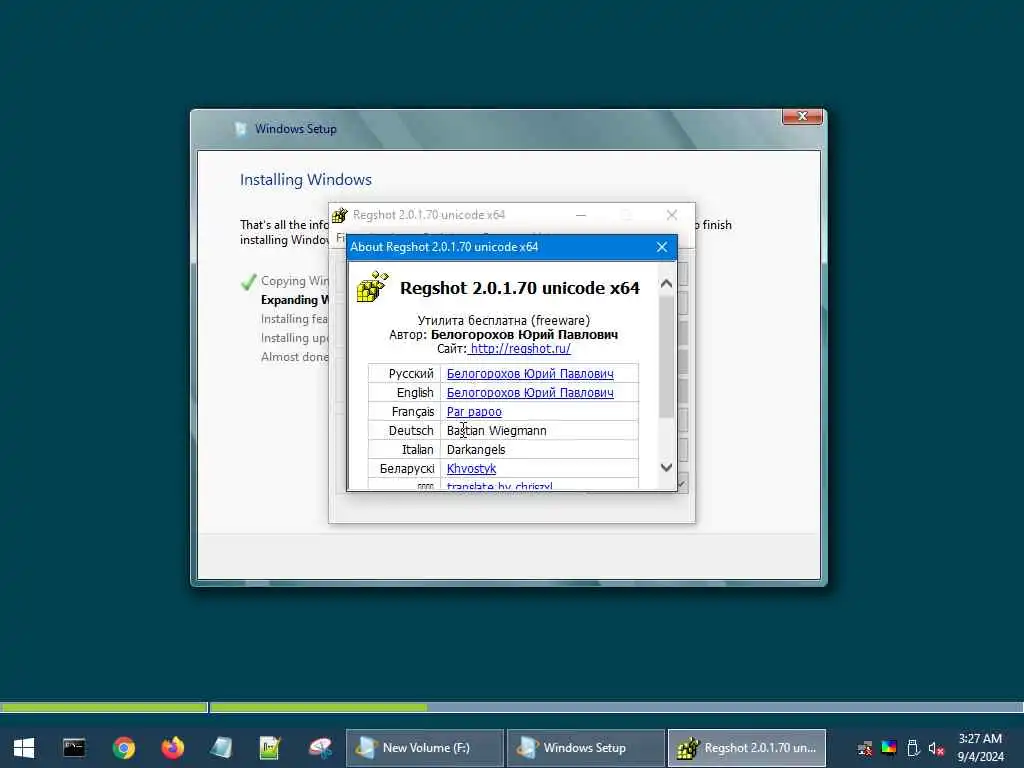Click the network disconnected tray icon
This screenshot has width=1024, height=768.
click(x=865, y=748)
